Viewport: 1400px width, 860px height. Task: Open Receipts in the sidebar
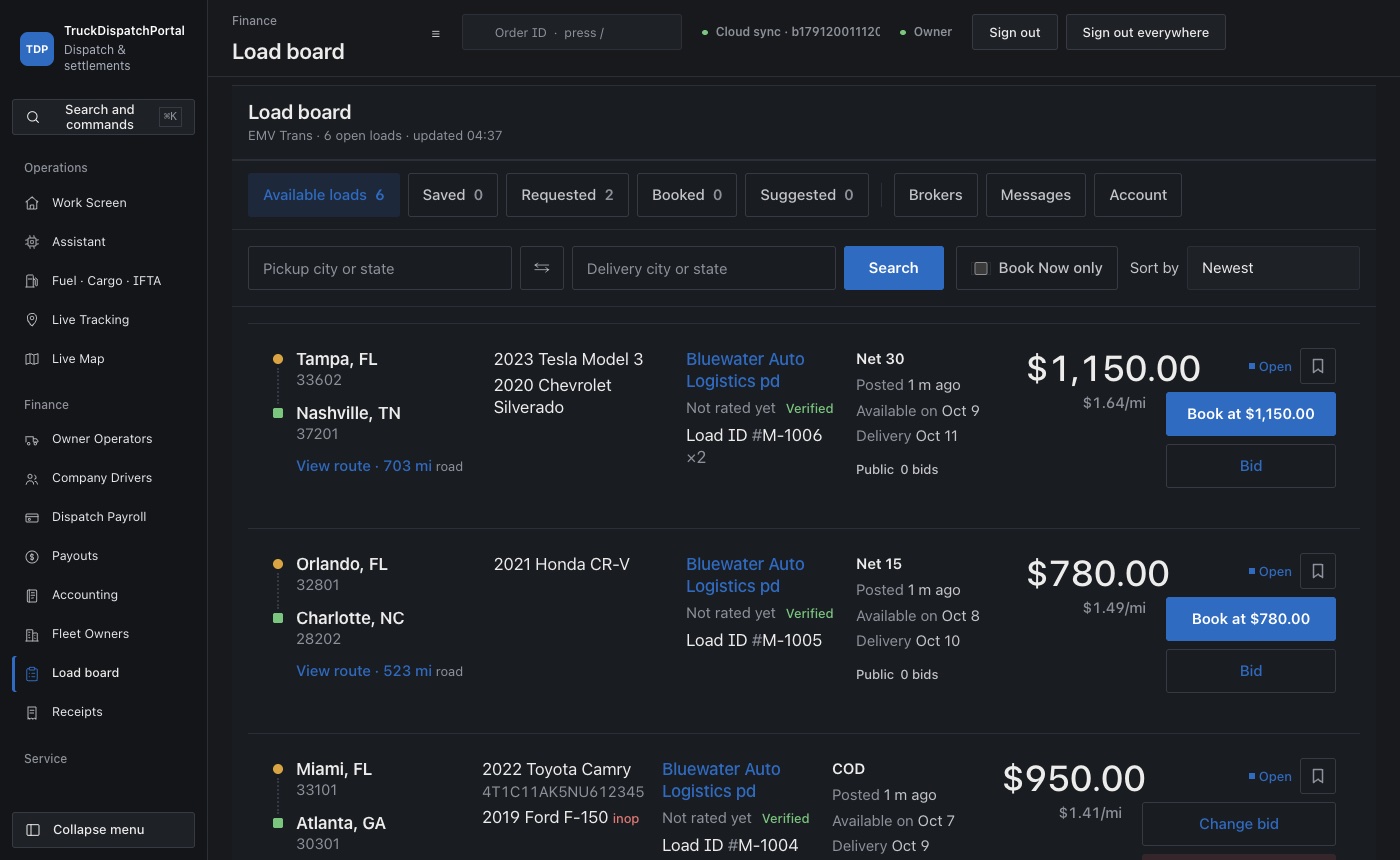coord(77,712)
